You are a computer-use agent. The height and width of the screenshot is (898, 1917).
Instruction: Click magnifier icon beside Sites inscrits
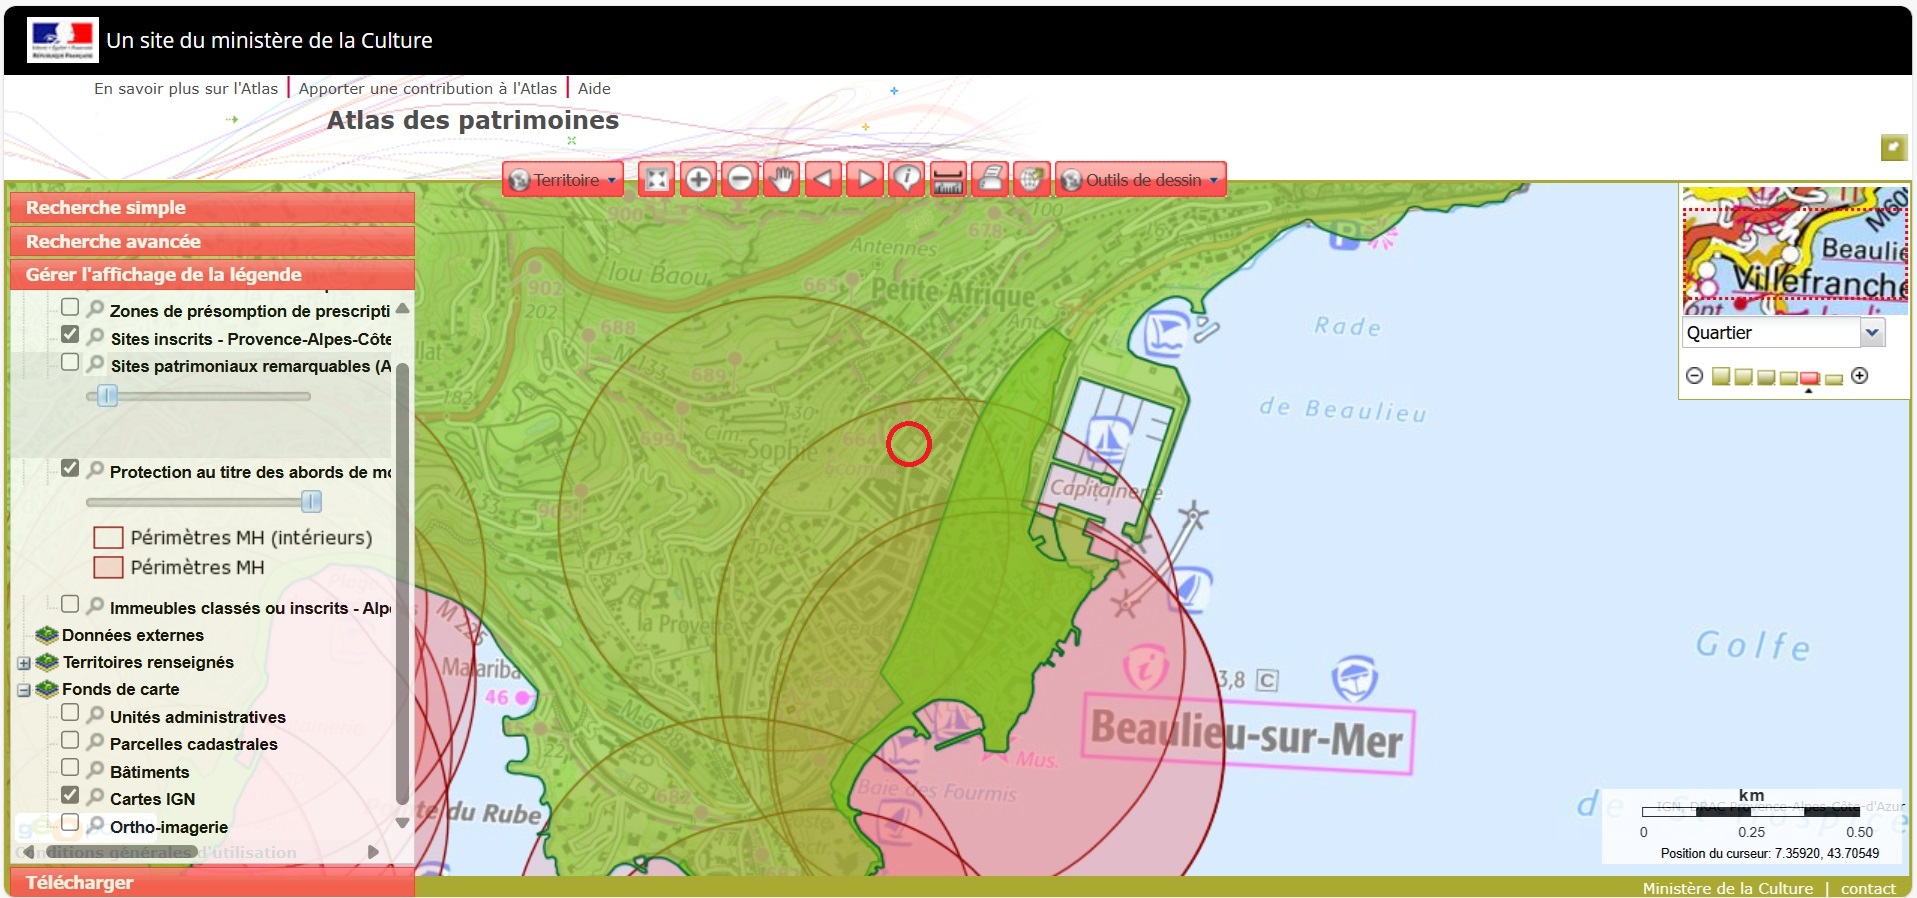(96, 337)
